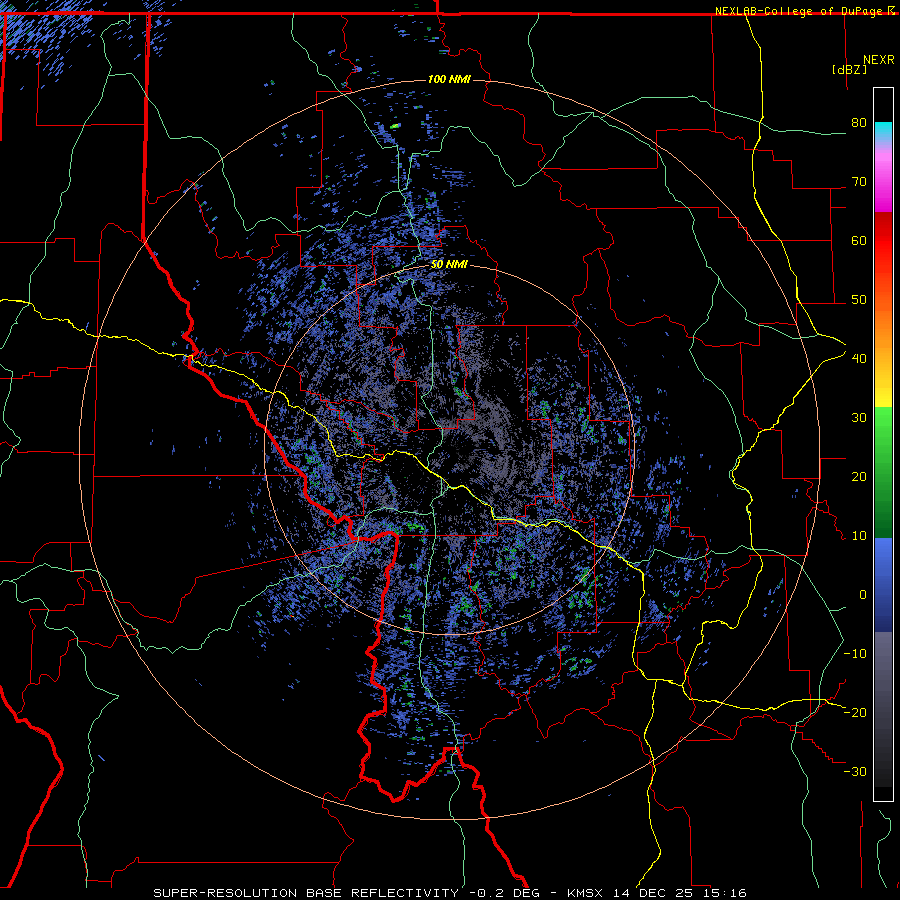900x900 pixels.
Task: Click the "100 NMI" range ring label
Action: [449, 79]
